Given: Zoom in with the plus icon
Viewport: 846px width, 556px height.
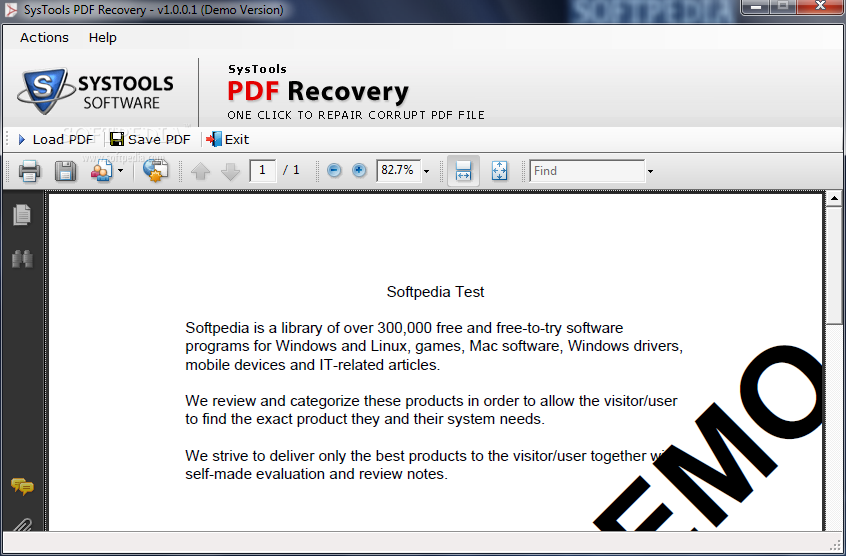Looking at the screenshot, I should click(x=359, y=171).
